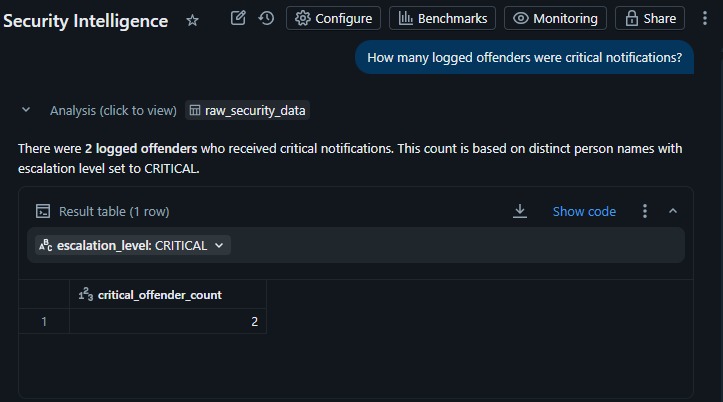Image resolution: width=723 pixels, height=402 pixels.
Task: Expand the Analysis section chevron
Action: (26, 110)
